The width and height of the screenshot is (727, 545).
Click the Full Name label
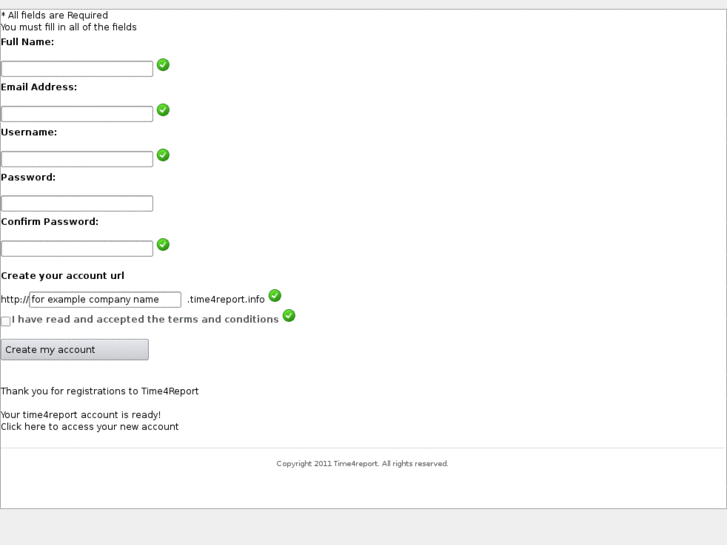28,42
